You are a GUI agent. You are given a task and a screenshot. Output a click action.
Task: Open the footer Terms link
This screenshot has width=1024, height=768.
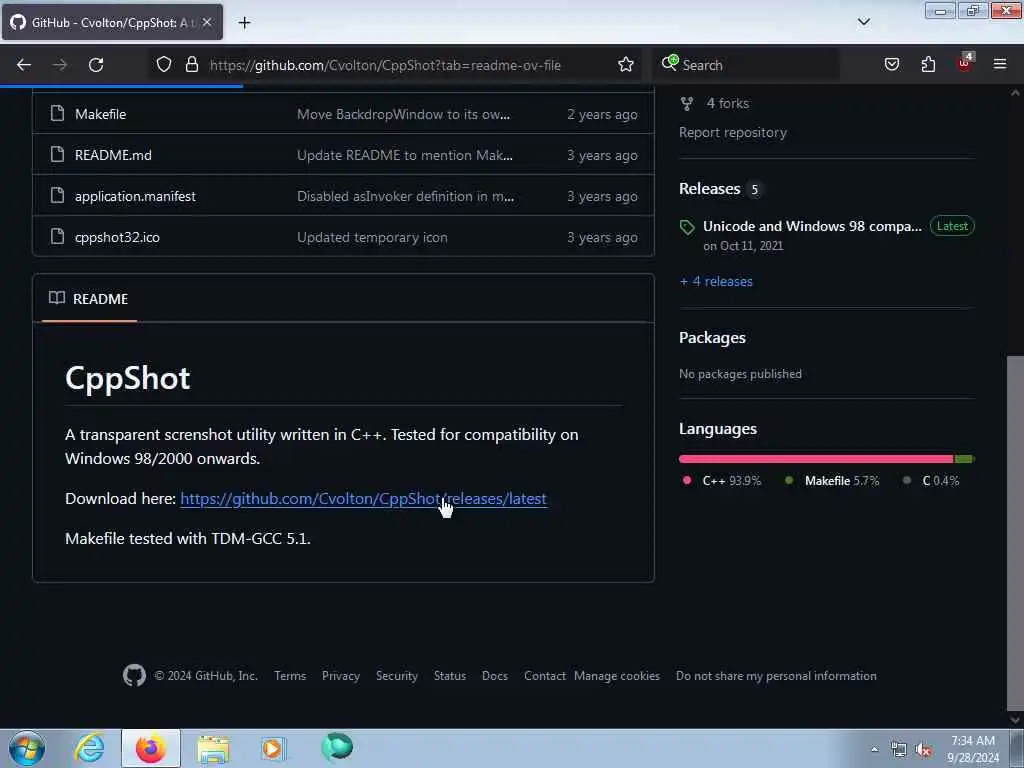[x=290, y=676]
